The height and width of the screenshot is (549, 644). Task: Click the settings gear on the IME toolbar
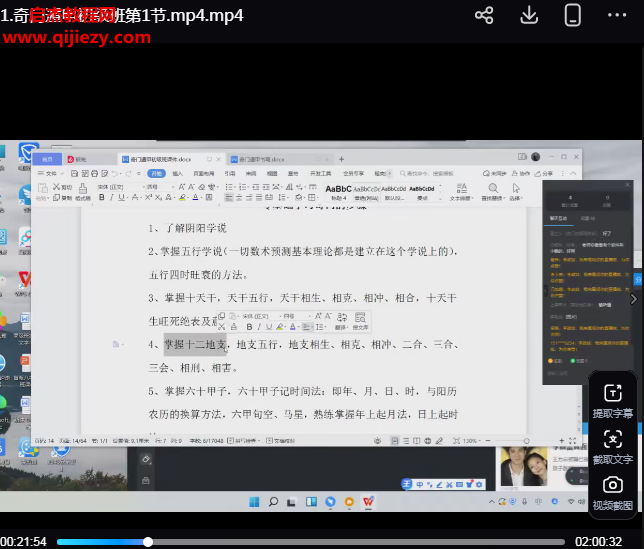(x=479, y=485)
